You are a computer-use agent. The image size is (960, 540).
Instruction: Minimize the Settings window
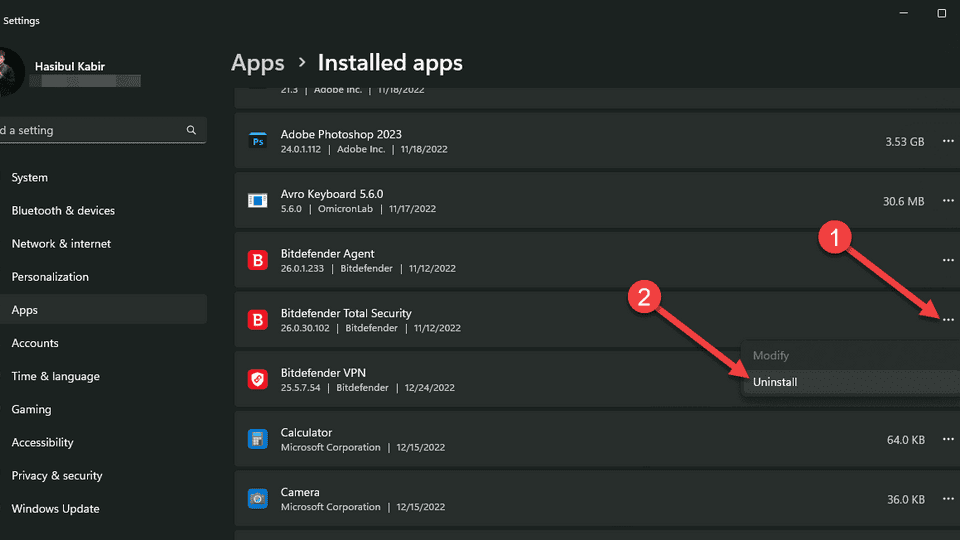tap(904, 13)
